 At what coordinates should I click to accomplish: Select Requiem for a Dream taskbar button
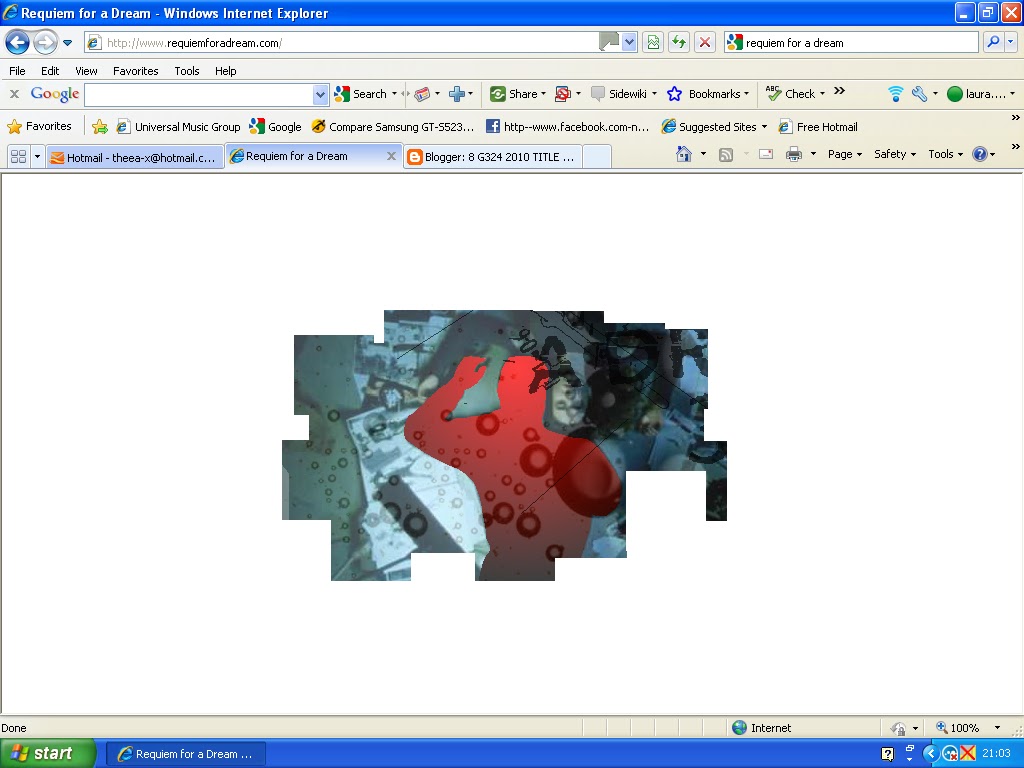[185, 754]
